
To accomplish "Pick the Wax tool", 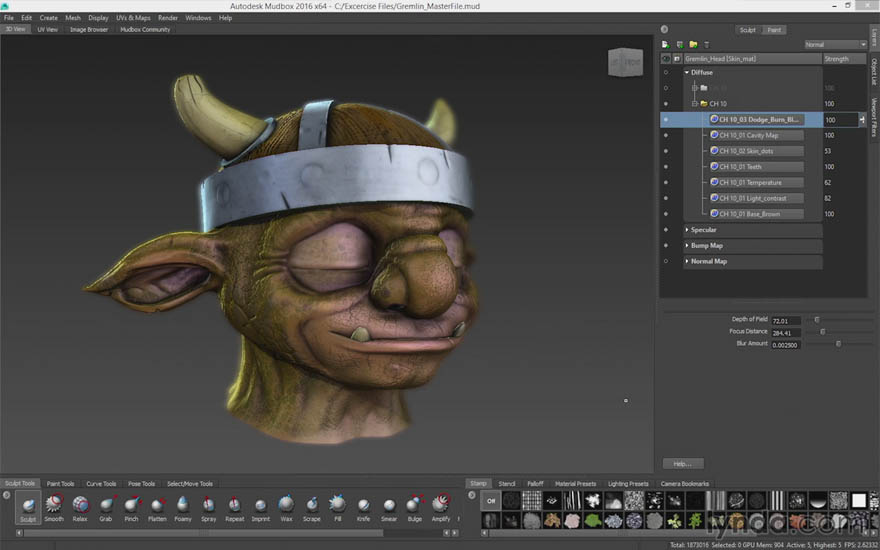I will (286, 507).
